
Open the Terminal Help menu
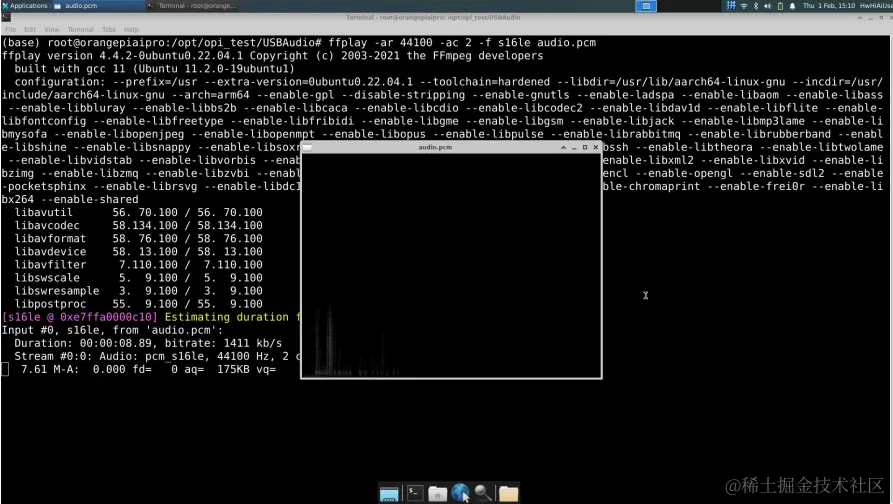(131, 30)
